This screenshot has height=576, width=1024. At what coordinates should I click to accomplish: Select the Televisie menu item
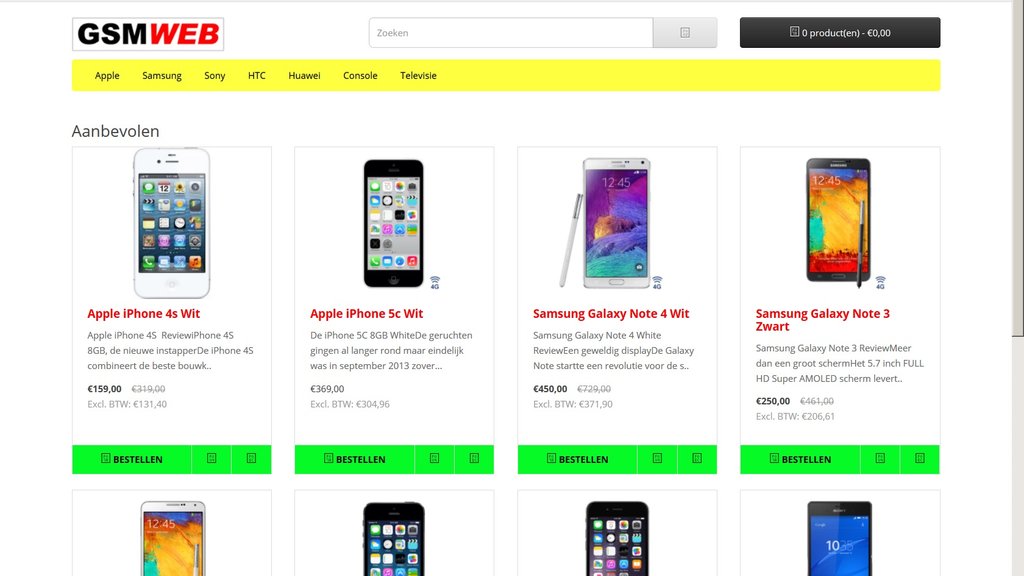click(x=418, y=76)
